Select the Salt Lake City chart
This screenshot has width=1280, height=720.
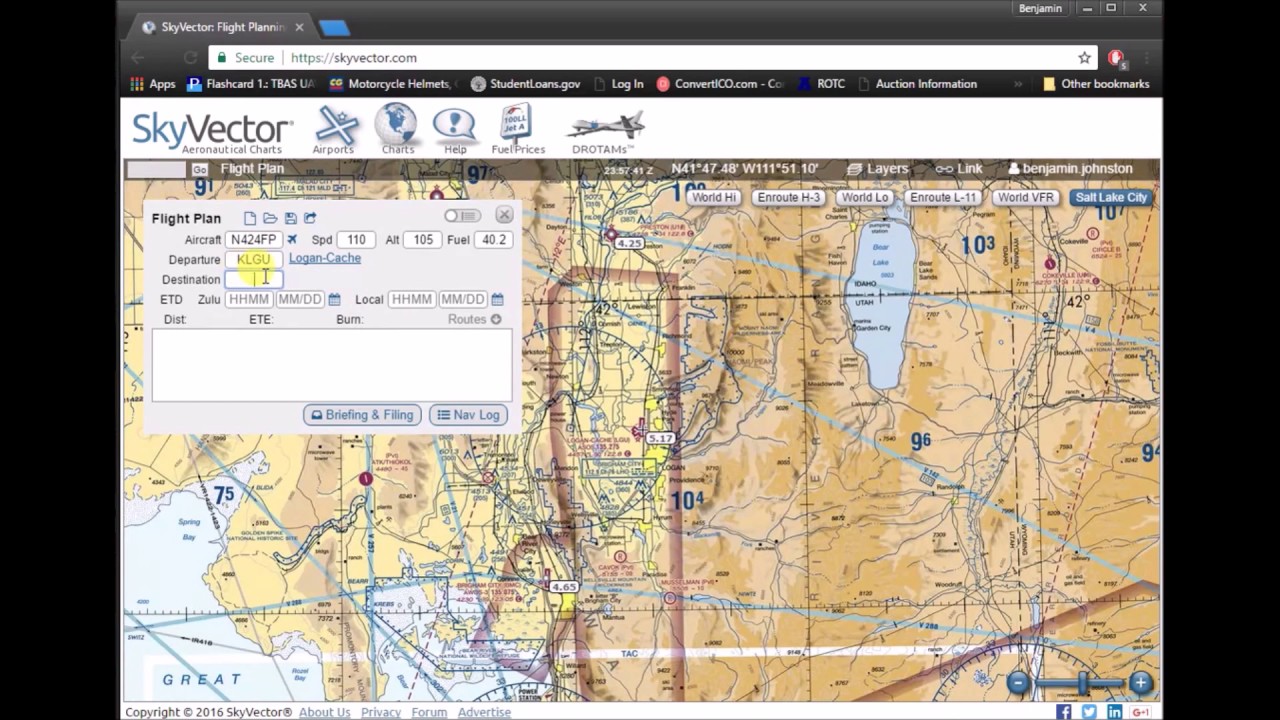(x=1110, y=197)
